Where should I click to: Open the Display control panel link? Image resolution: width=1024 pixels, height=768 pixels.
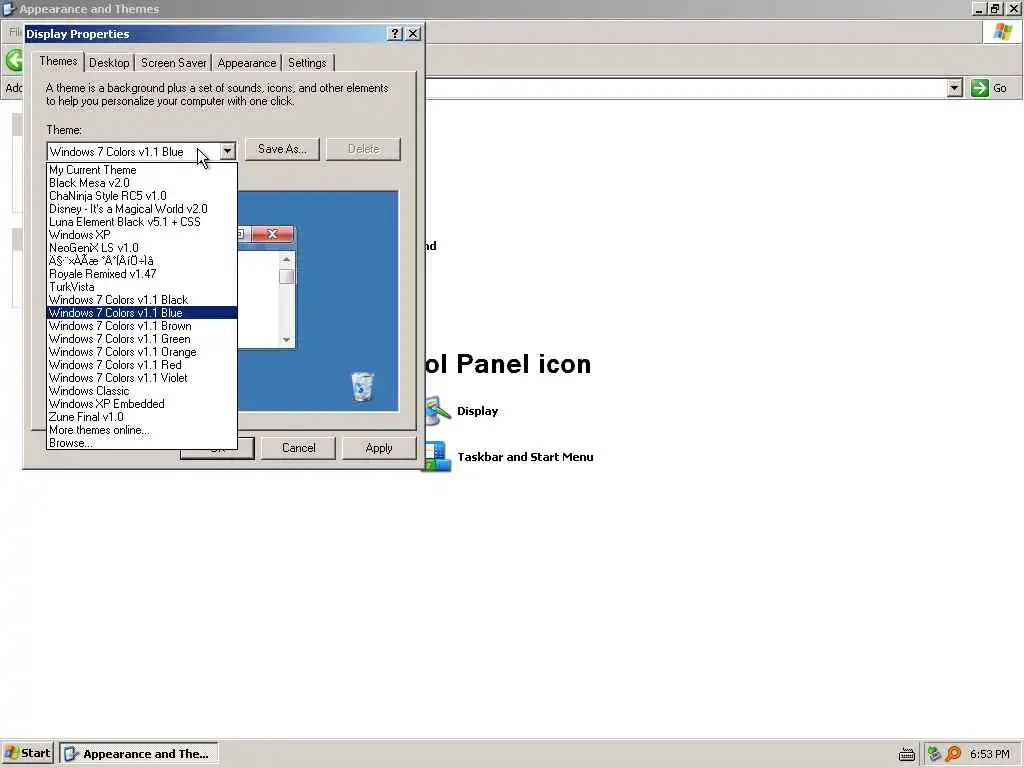point(477,411)
